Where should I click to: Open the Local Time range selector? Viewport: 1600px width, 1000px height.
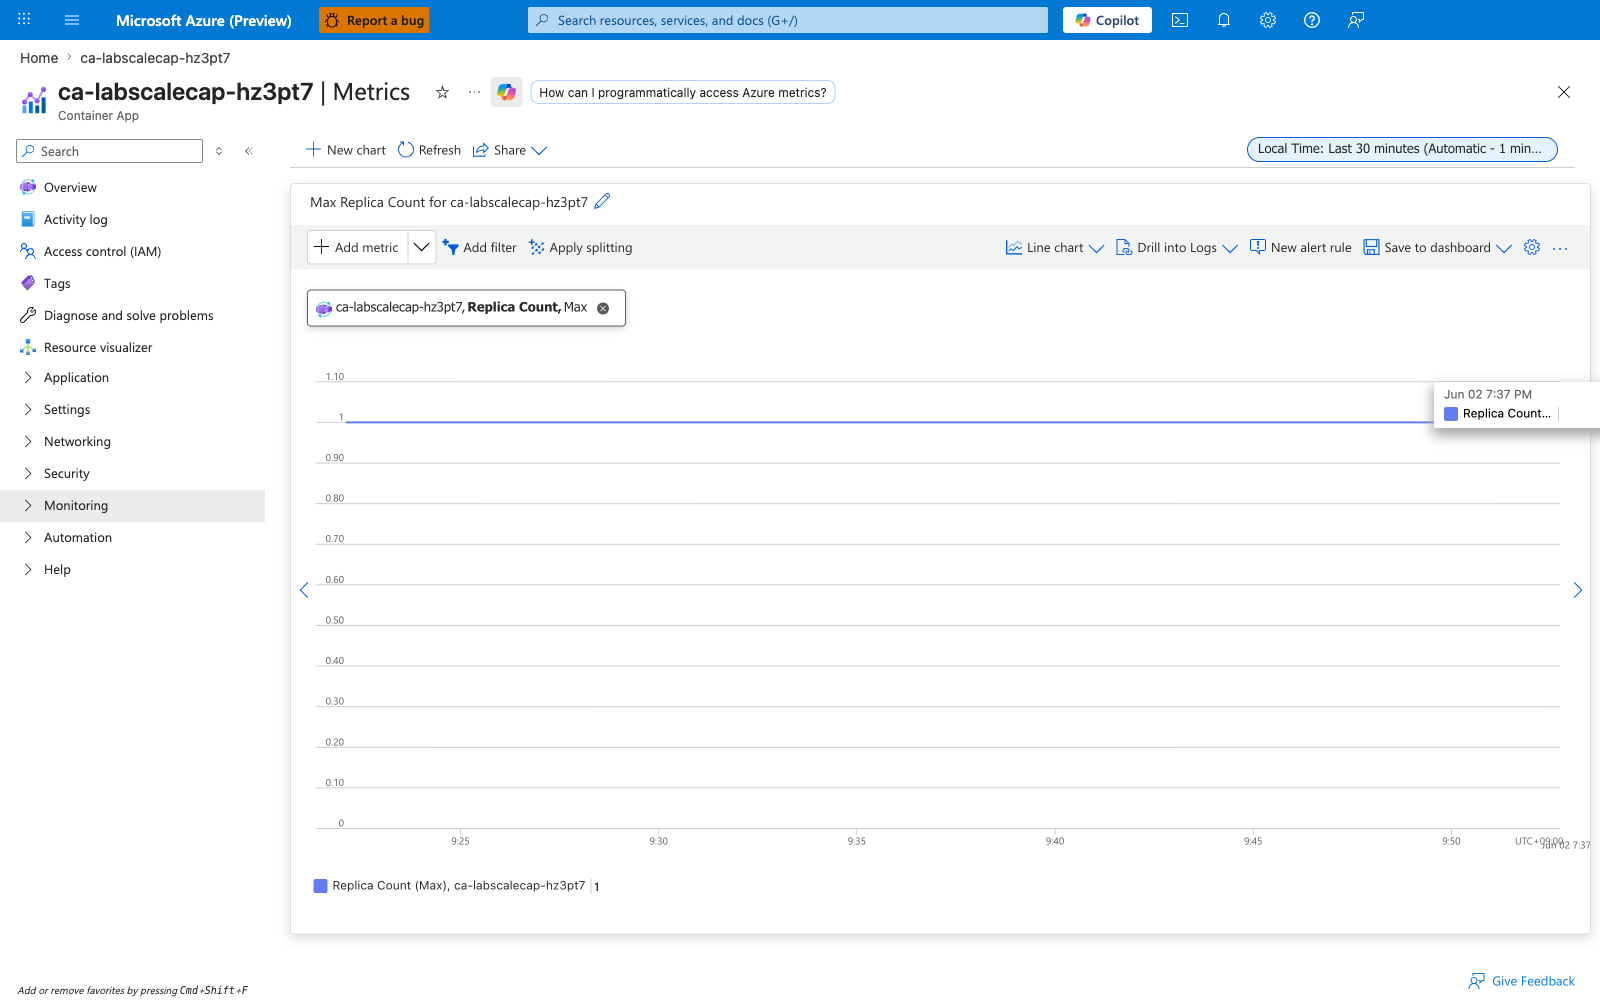click(1402, 149)
